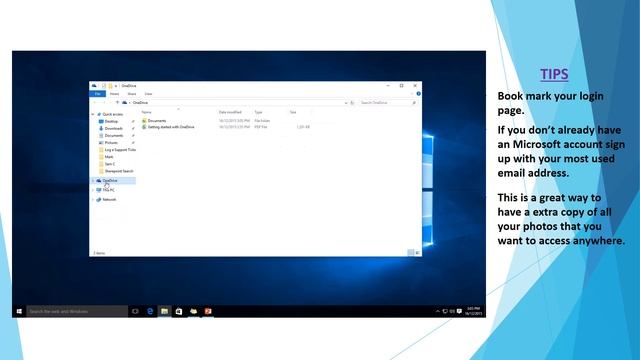Screen dimensions: 640x360
Task: Click the TIPS heading link
Action: click(x=554, y=74)
